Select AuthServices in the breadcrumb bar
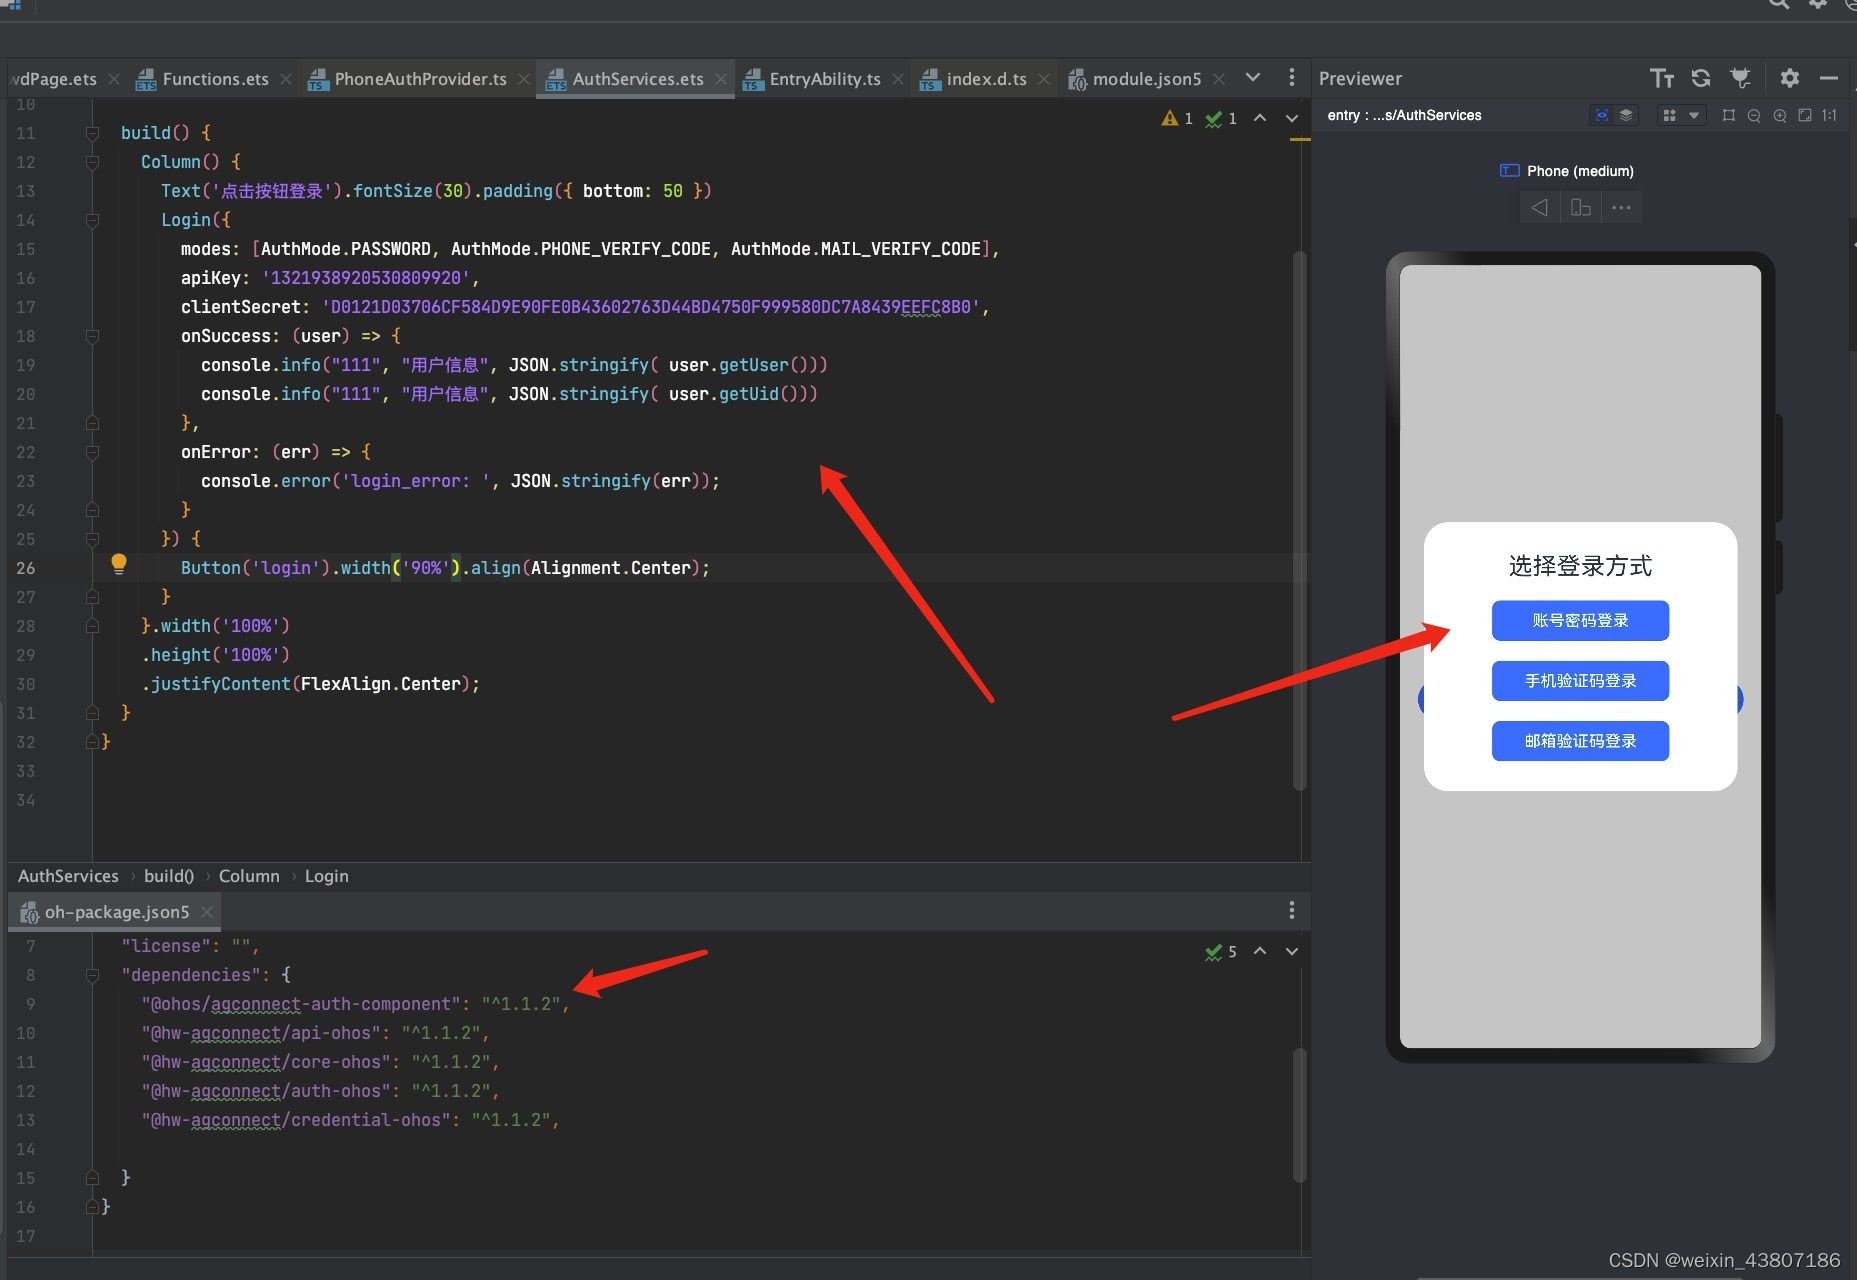This screenshot has height=1280, width=1857. click(x=68, y=876)
